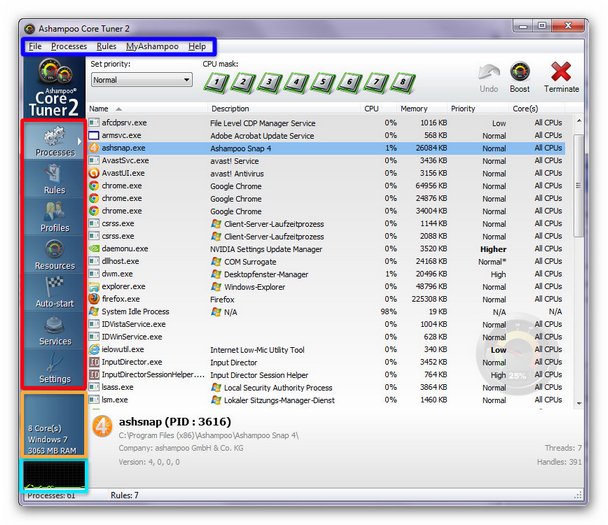Open the Resources sidebar section
Screen dimensions: 608x525
click(x=54, y=255)
